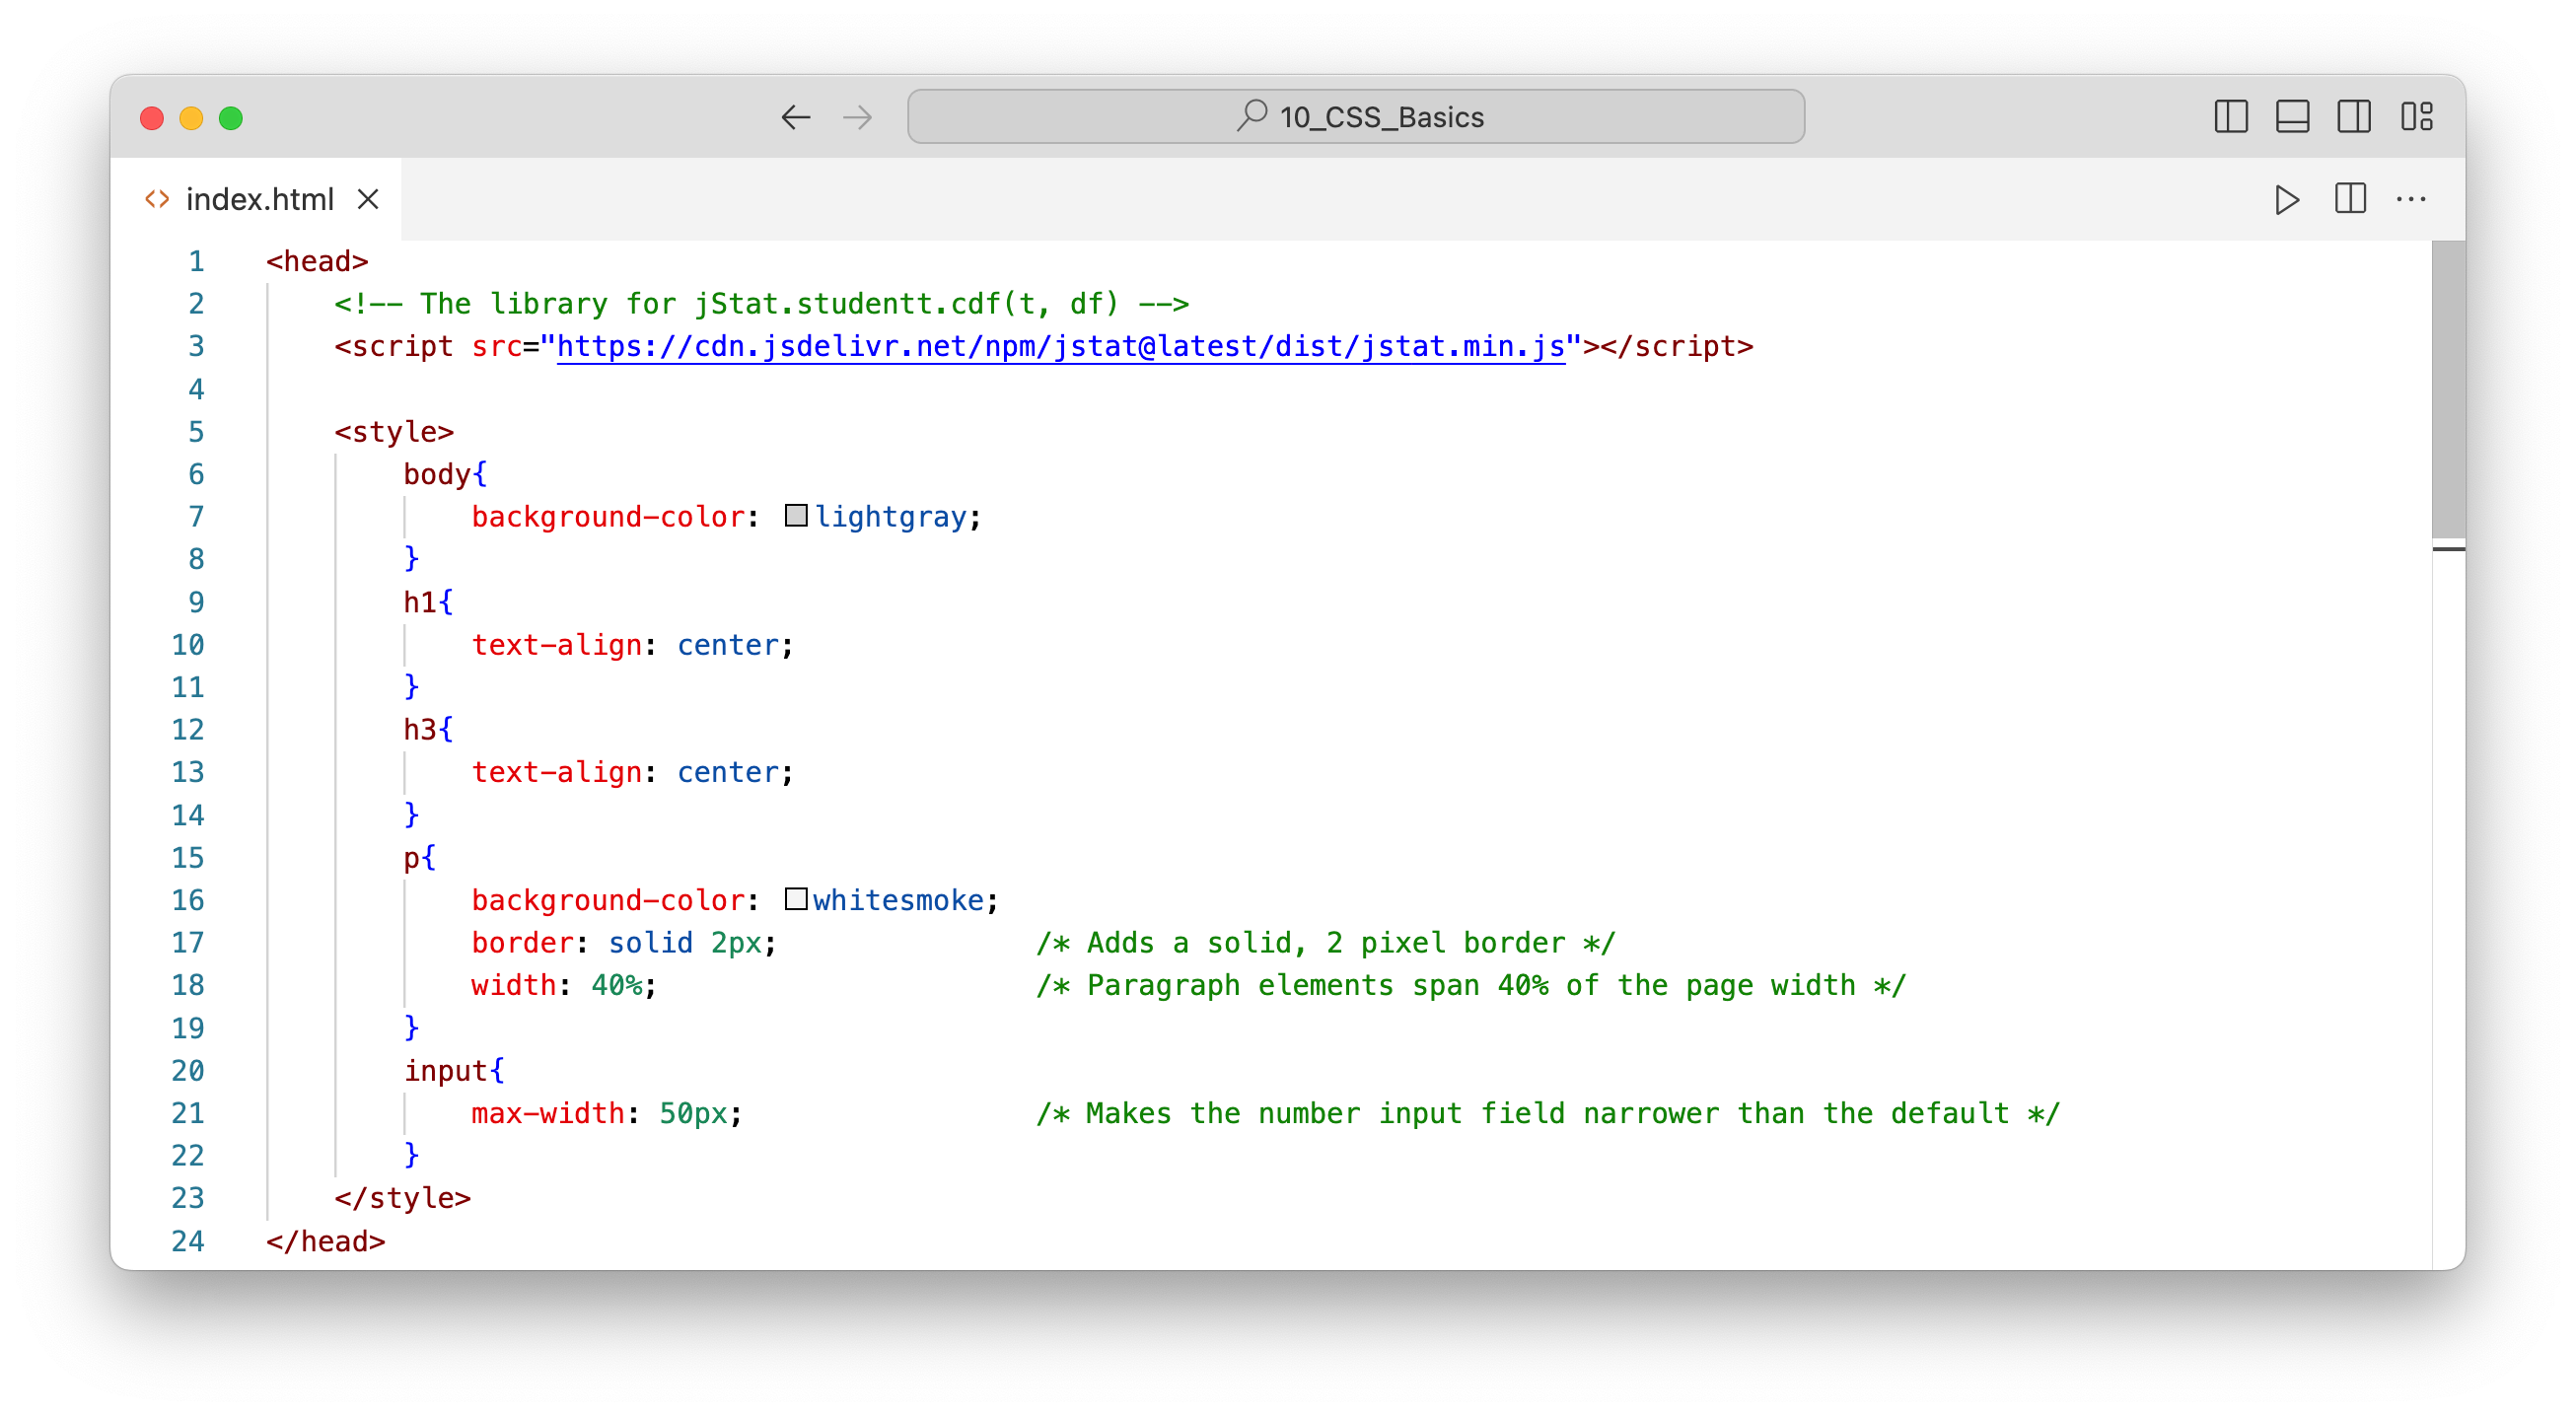Click text-align: center on line 13
Screen dimensions: 2576x1416
click(632, 772)
